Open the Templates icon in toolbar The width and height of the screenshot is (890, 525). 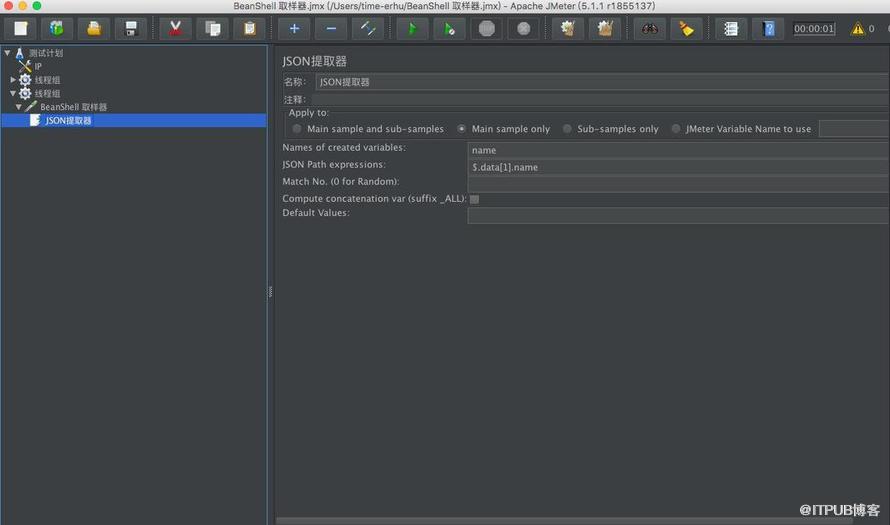click(57, 28)
